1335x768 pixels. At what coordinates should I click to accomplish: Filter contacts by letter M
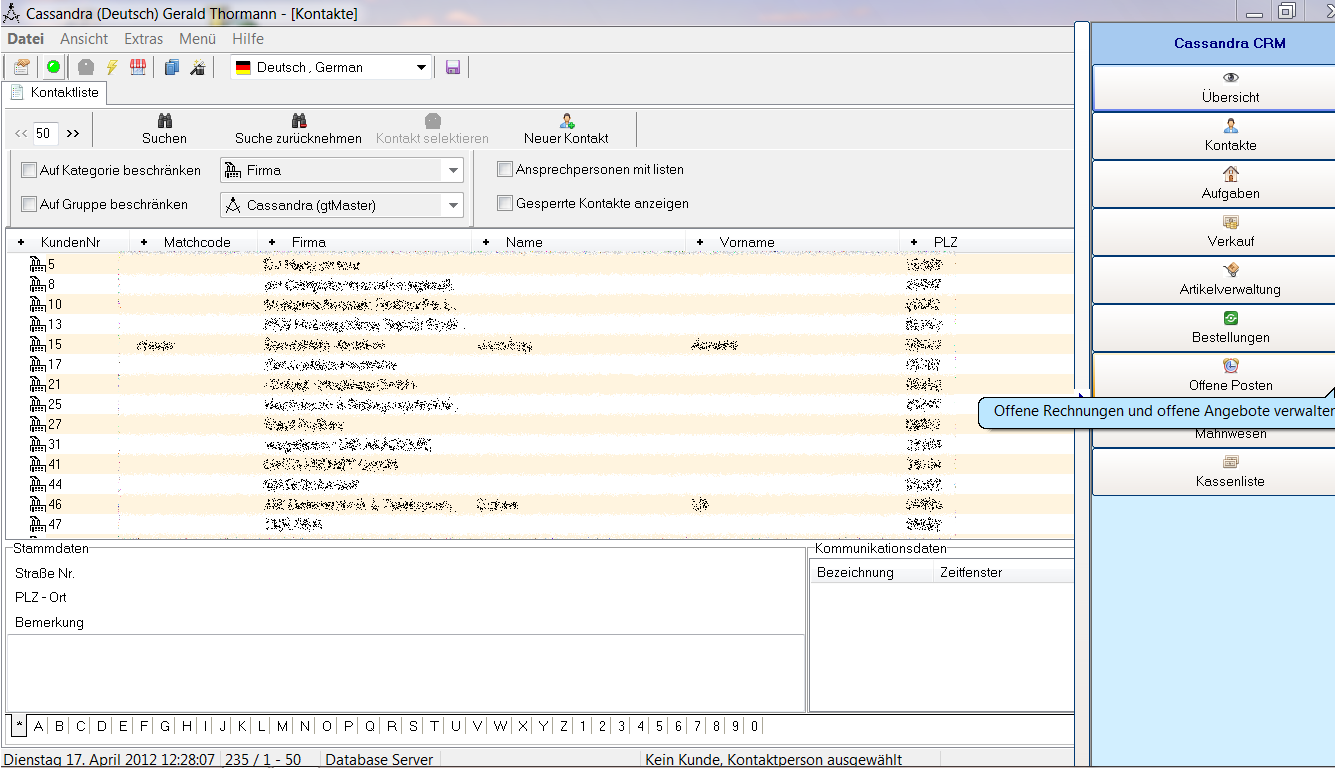283,726
